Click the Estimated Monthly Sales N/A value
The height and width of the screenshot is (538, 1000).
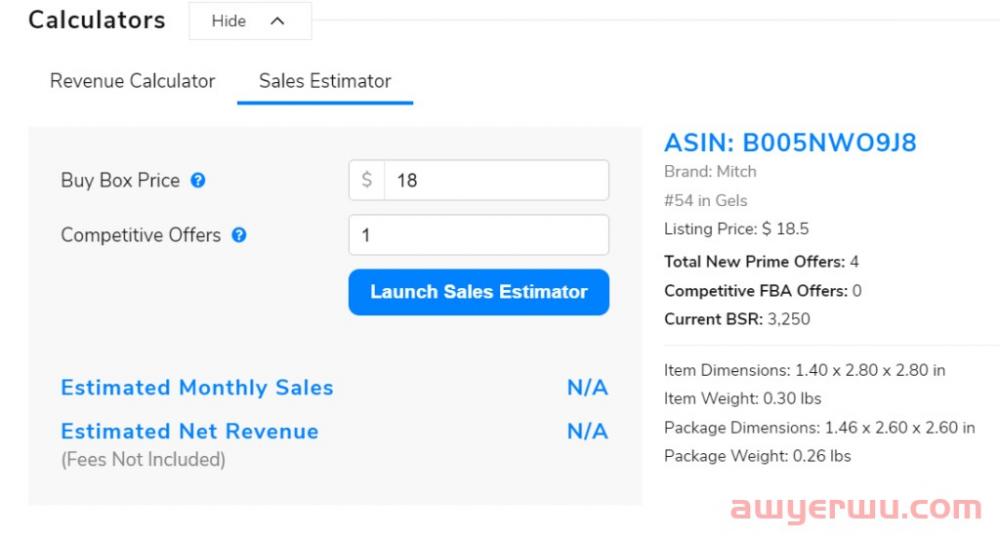coord(587,388)
